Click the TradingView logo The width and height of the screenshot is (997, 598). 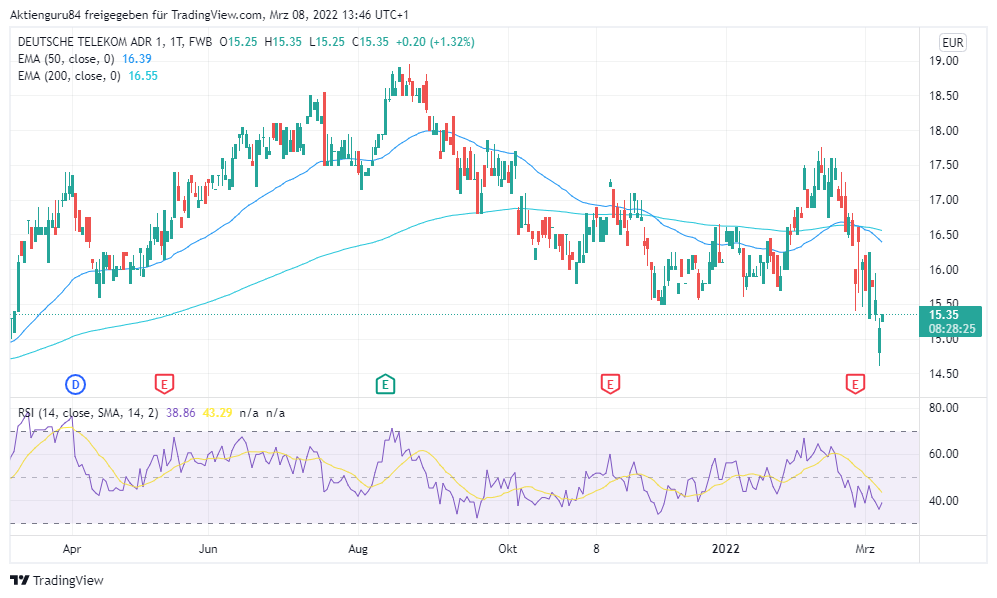pyautogui.click(x=57, y=580)
